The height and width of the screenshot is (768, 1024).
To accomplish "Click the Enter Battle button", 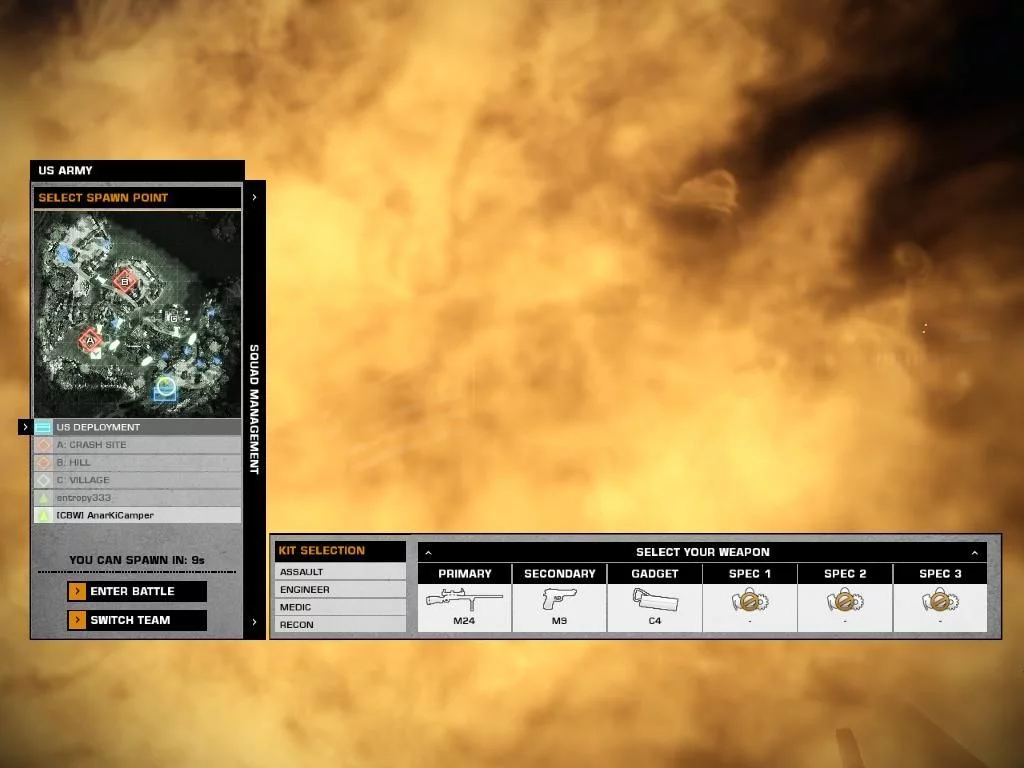I will [x=137, y=592].
